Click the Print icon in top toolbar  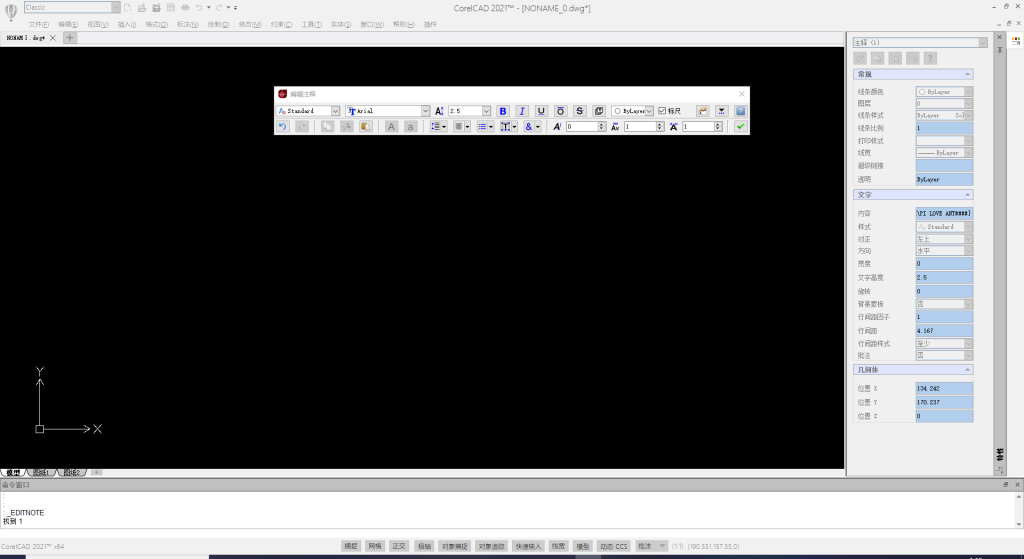coord(185,7)
